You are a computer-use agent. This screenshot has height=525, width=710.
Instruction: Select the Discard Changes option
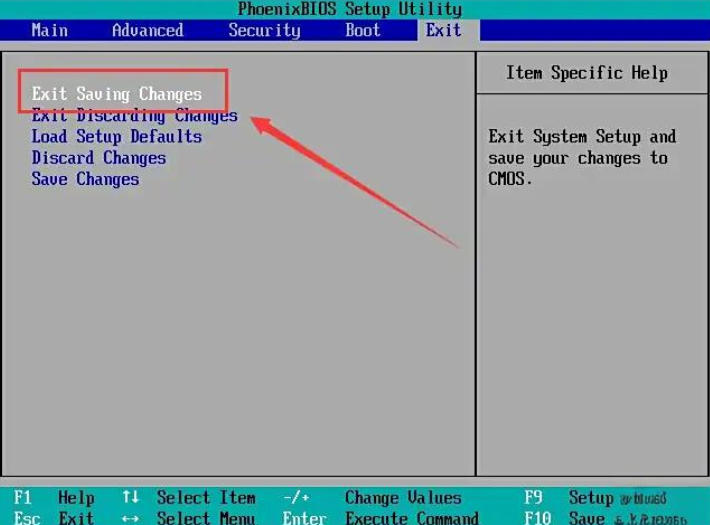99,158
